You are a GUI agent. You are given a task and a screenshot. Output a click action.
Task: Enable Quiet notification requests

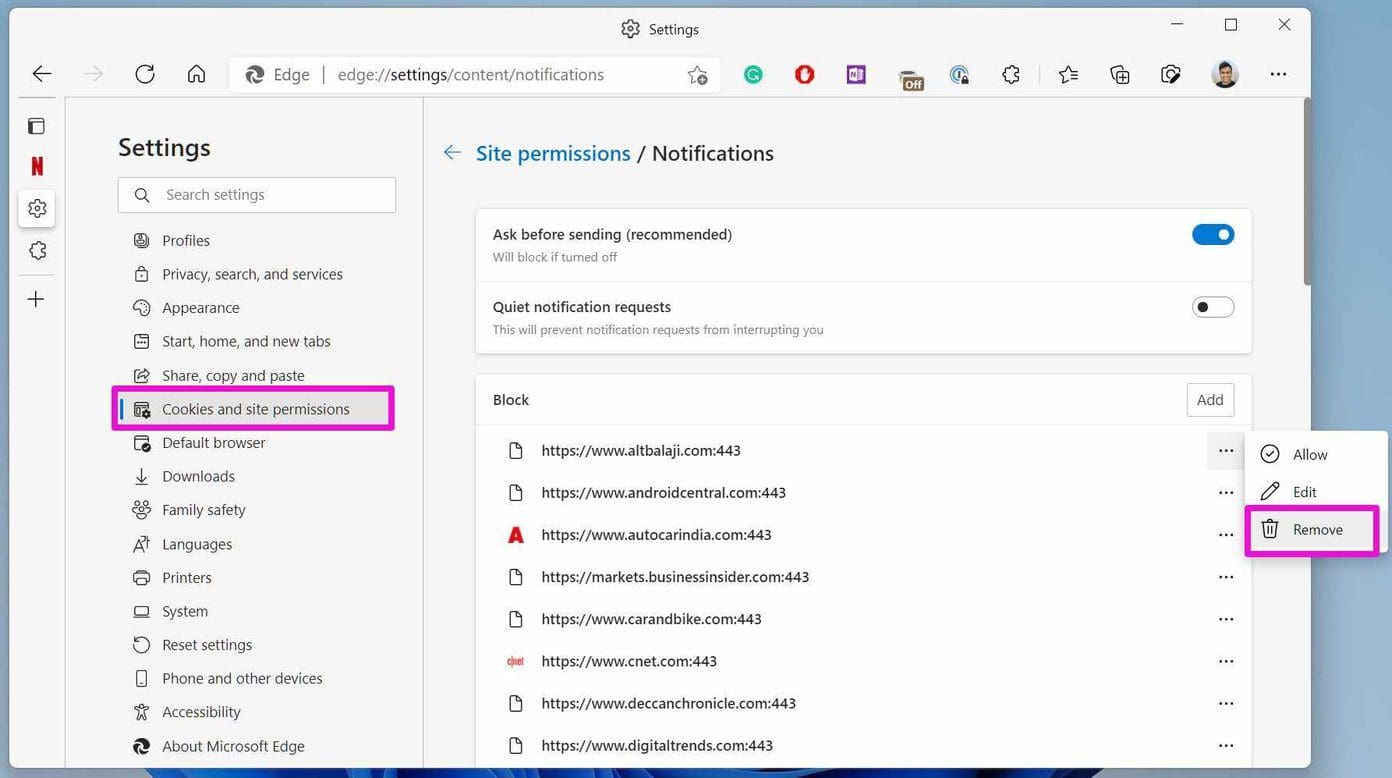pyautogui.click(x=1213, y=307)
